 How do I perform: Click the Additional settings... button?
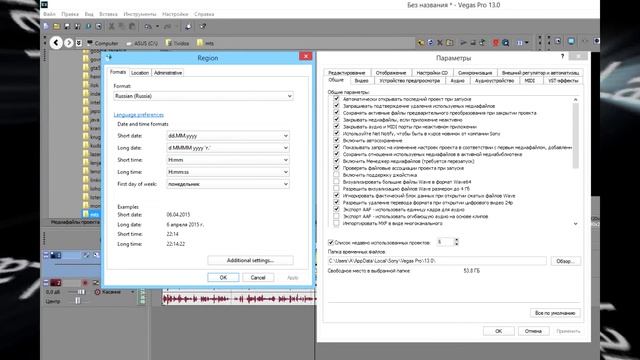[250, 260]
